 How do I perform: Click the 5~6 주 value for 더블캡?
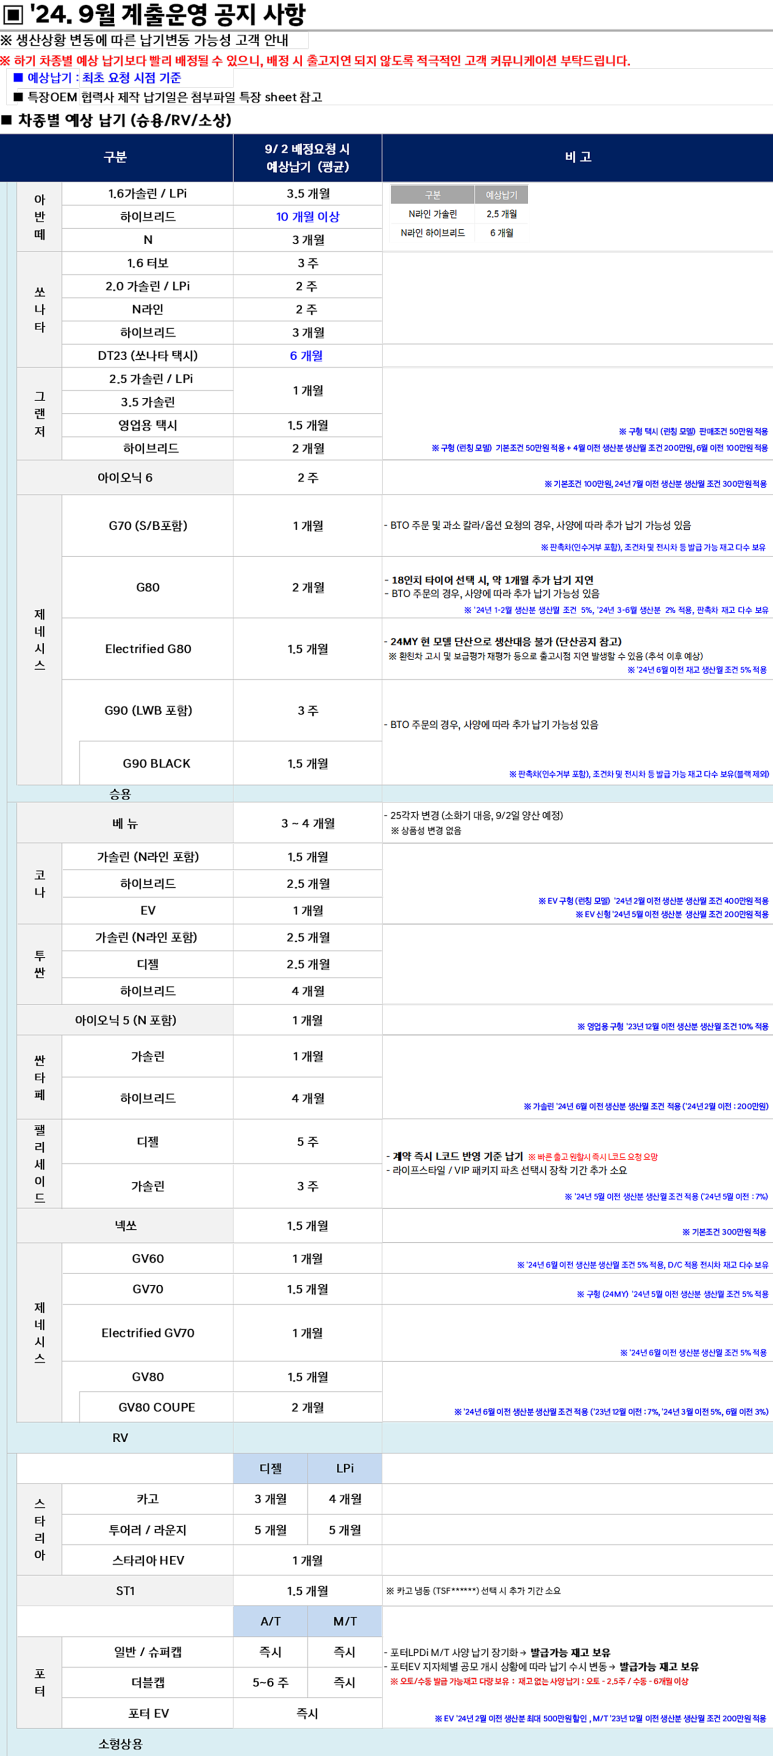click(271, 1683)
